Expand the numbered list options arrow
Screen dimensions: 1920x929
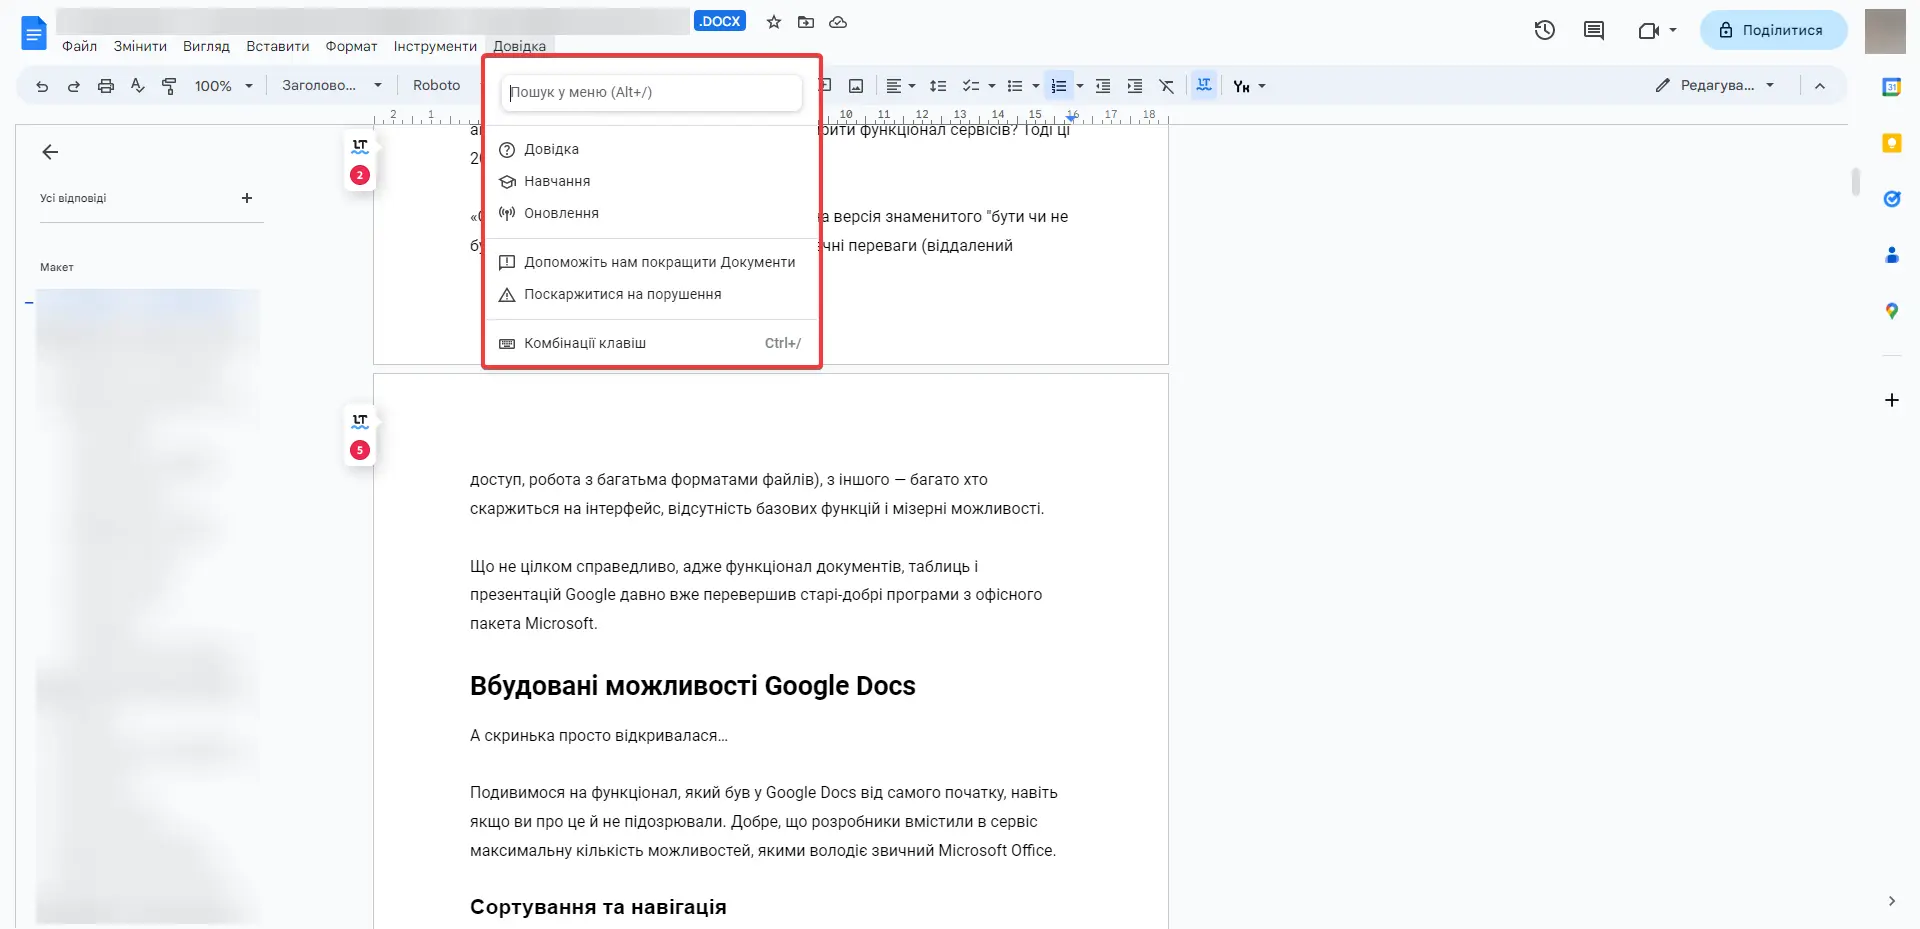point(1080,86)
